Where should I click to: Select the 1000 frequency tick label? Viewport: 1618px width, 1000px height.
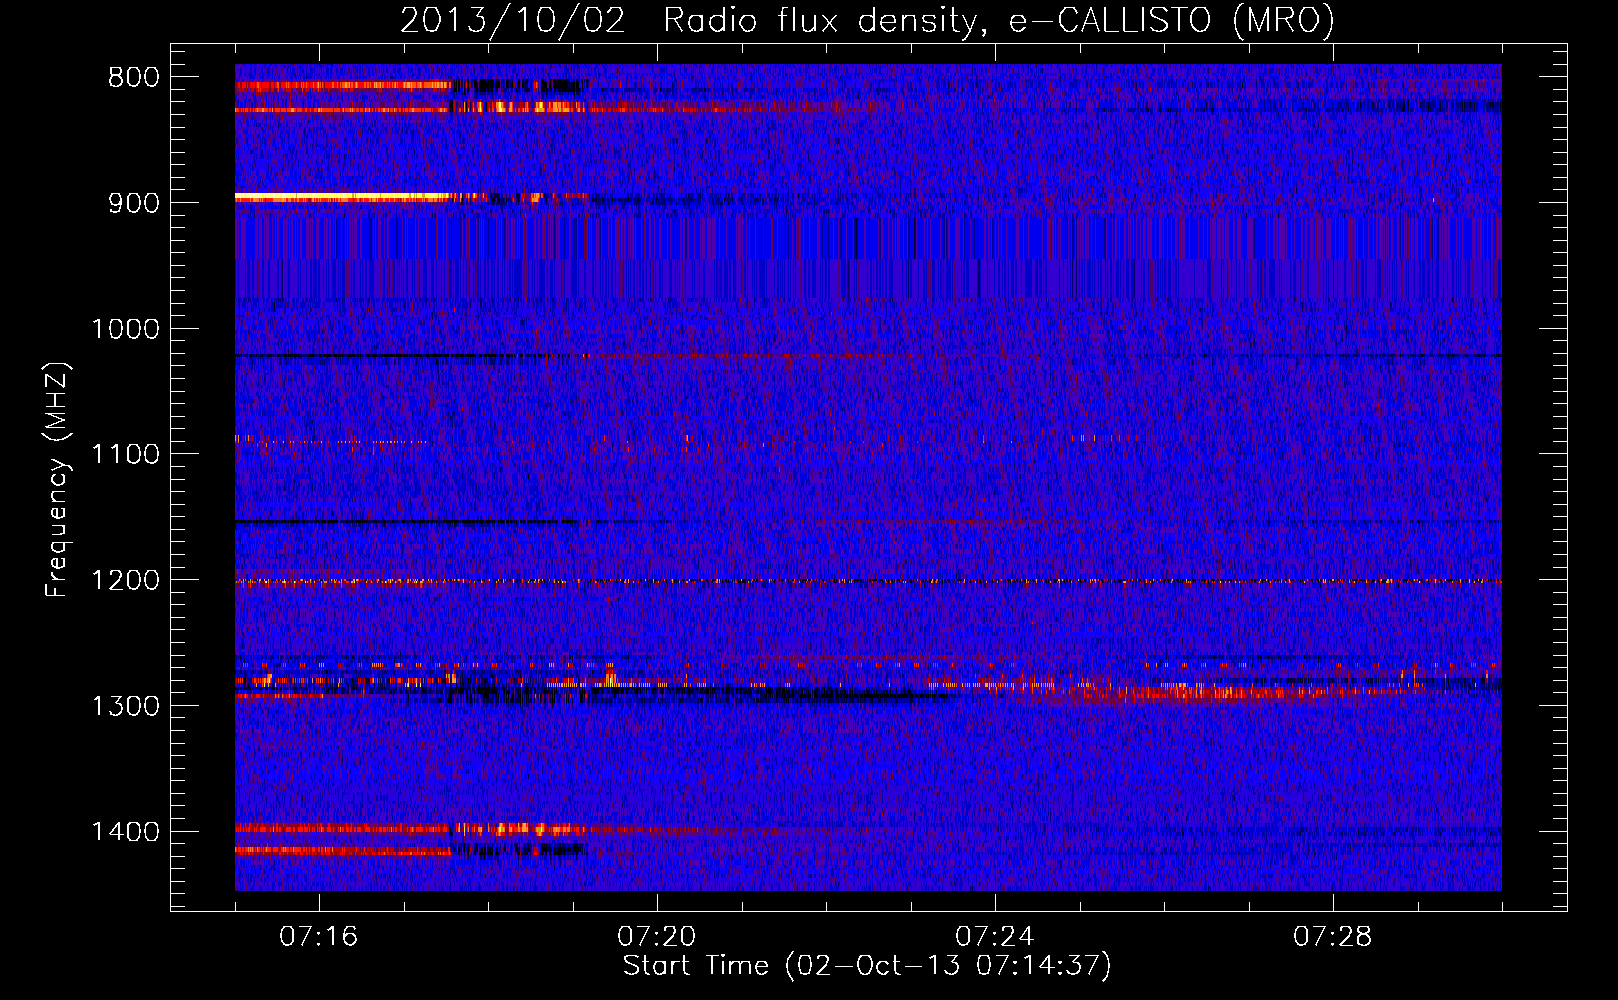coord(125,329)
